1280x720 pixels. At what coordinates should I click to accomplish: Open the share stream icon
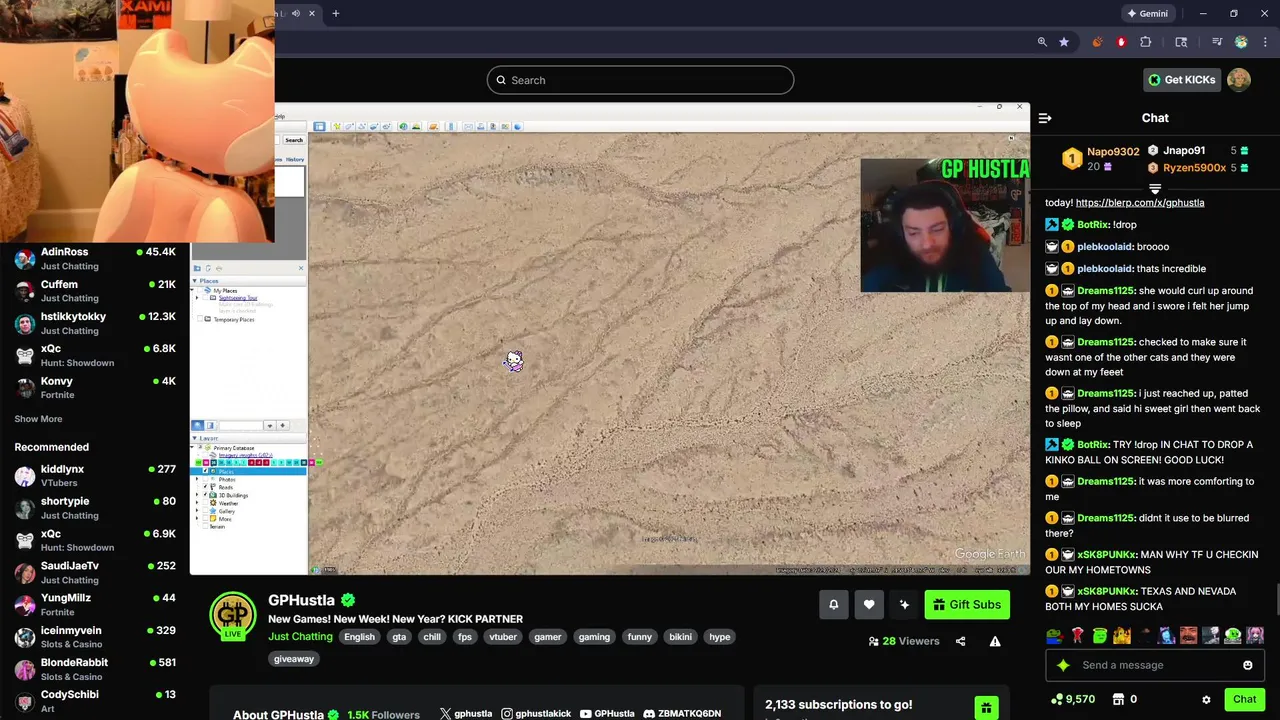click(960, 641)
